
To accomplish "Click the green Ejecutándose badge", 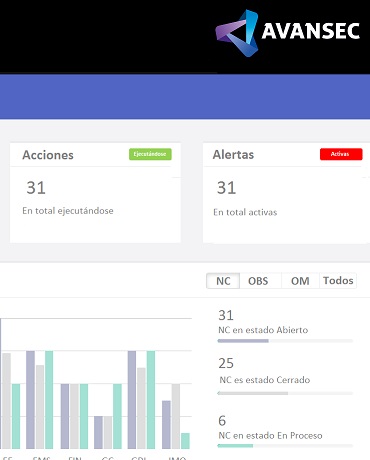I will coord(150,154).
